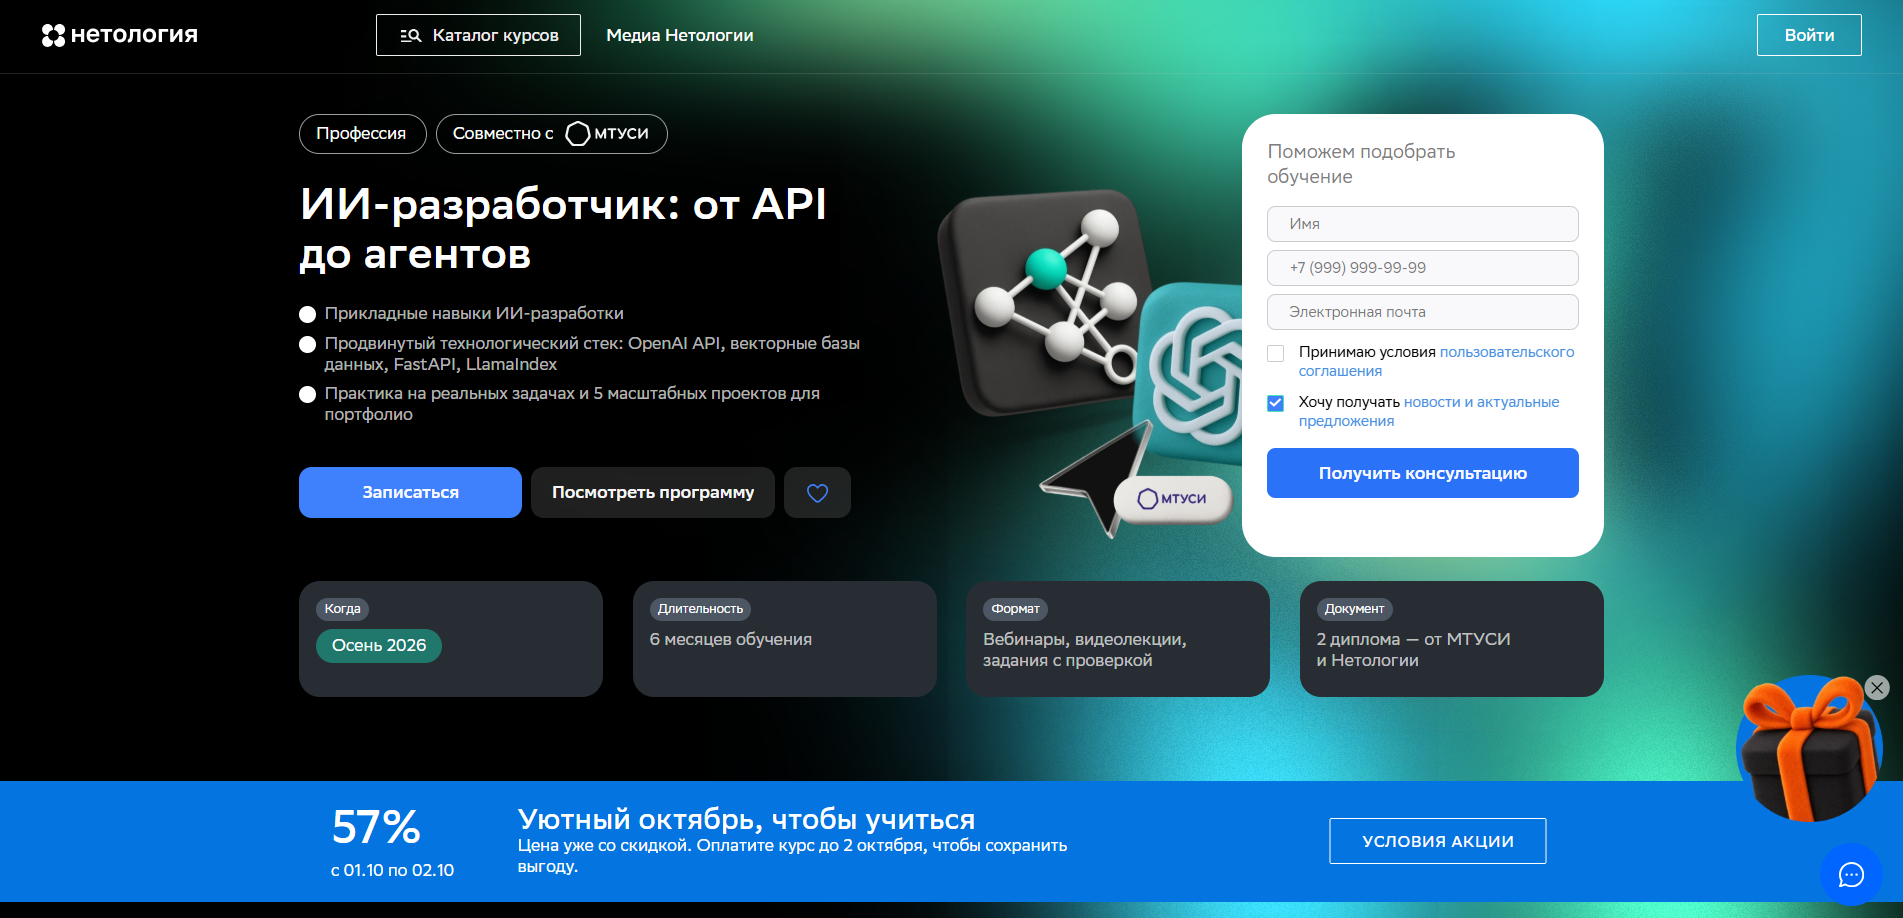Image resolution: width=1903 pixels, height=918 pixels.
Task: Click the Длительность label
Action: click(700, 609)
